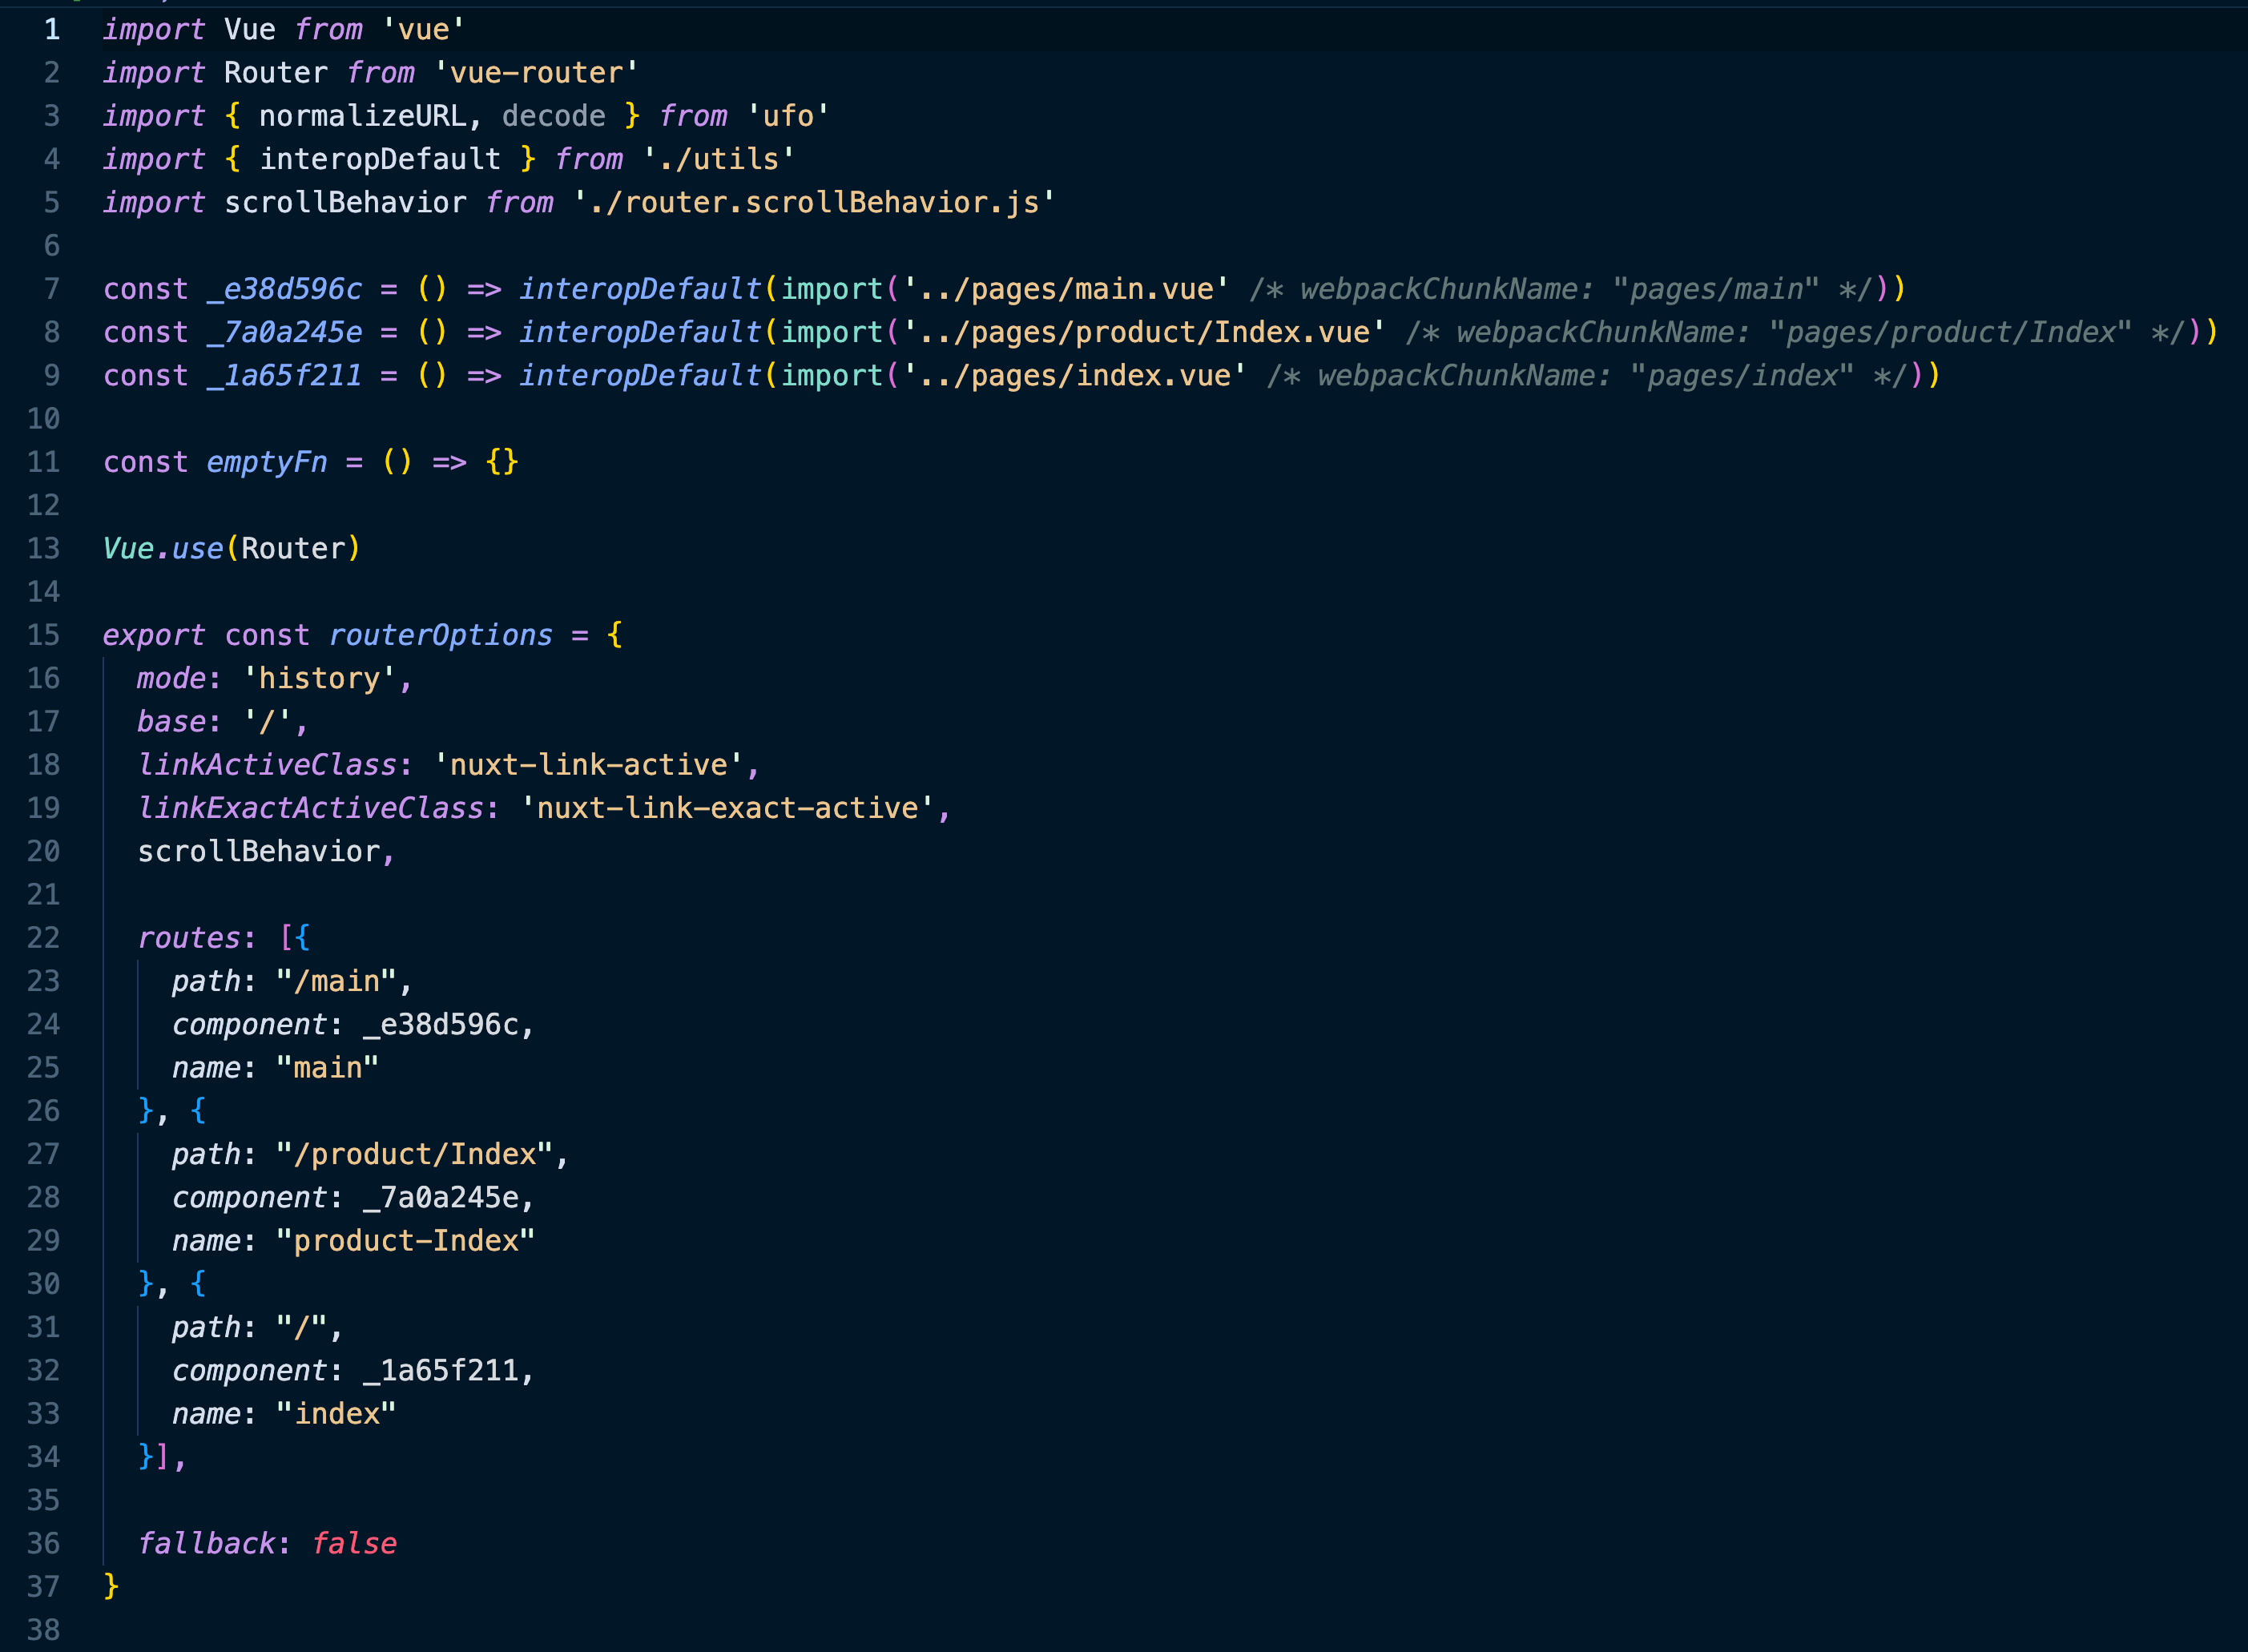The width and height of the screenshot is (2248, 1652).
Task: Click the "index" name string on line 33
Action: point(337,1414)
